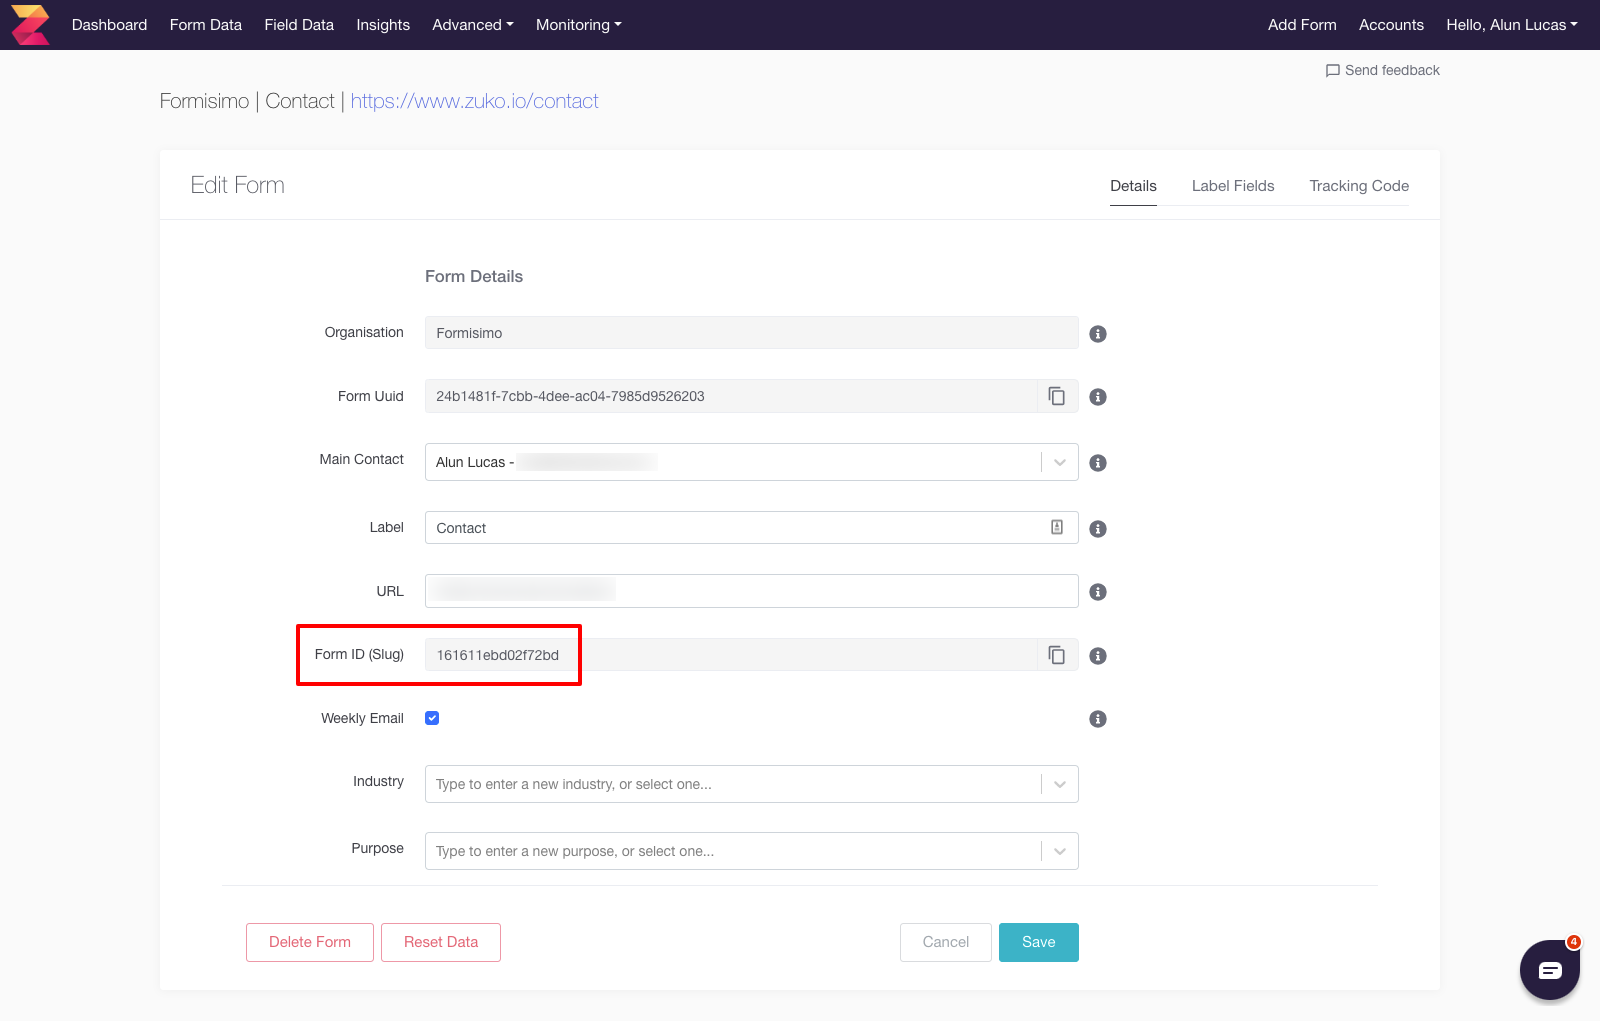This screenshot has width=1600, height=1022.
Task: Click the Reset Data button
Action: [441, 942]
